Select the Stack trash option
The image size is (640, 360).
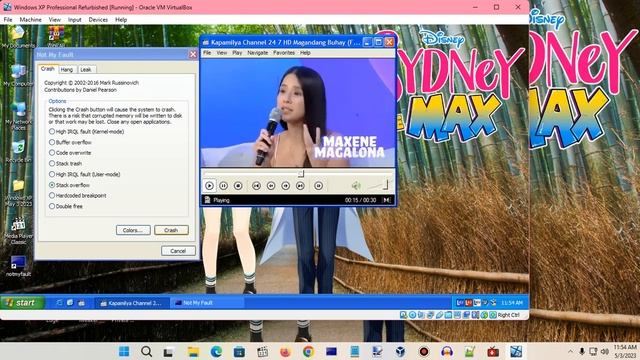[x=65, y=164]
